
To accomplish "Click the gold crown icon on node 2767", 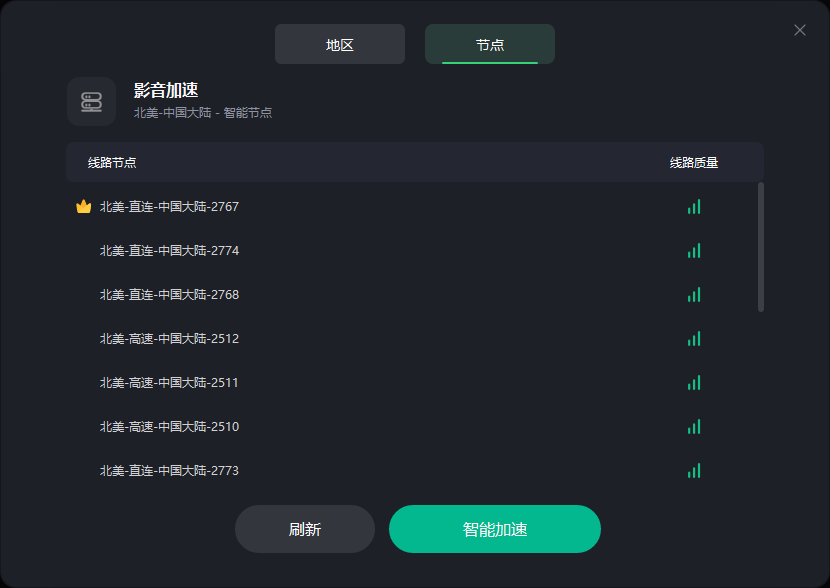I will (x=84, y=207).
